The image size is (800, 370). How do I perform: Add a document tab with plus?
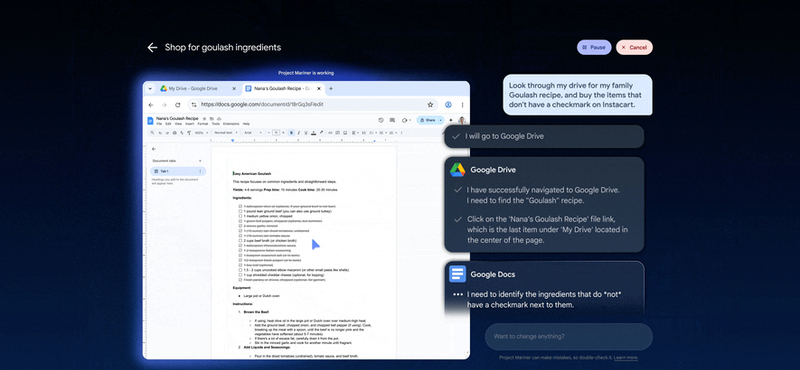(x=200, y=161)
